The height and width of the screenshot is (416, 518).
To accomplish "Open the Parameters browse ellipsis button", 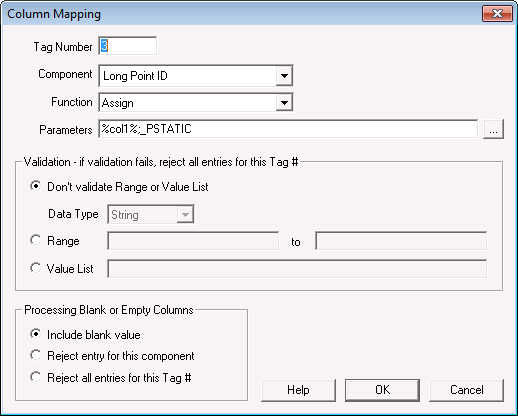I will tap(493, 129).
